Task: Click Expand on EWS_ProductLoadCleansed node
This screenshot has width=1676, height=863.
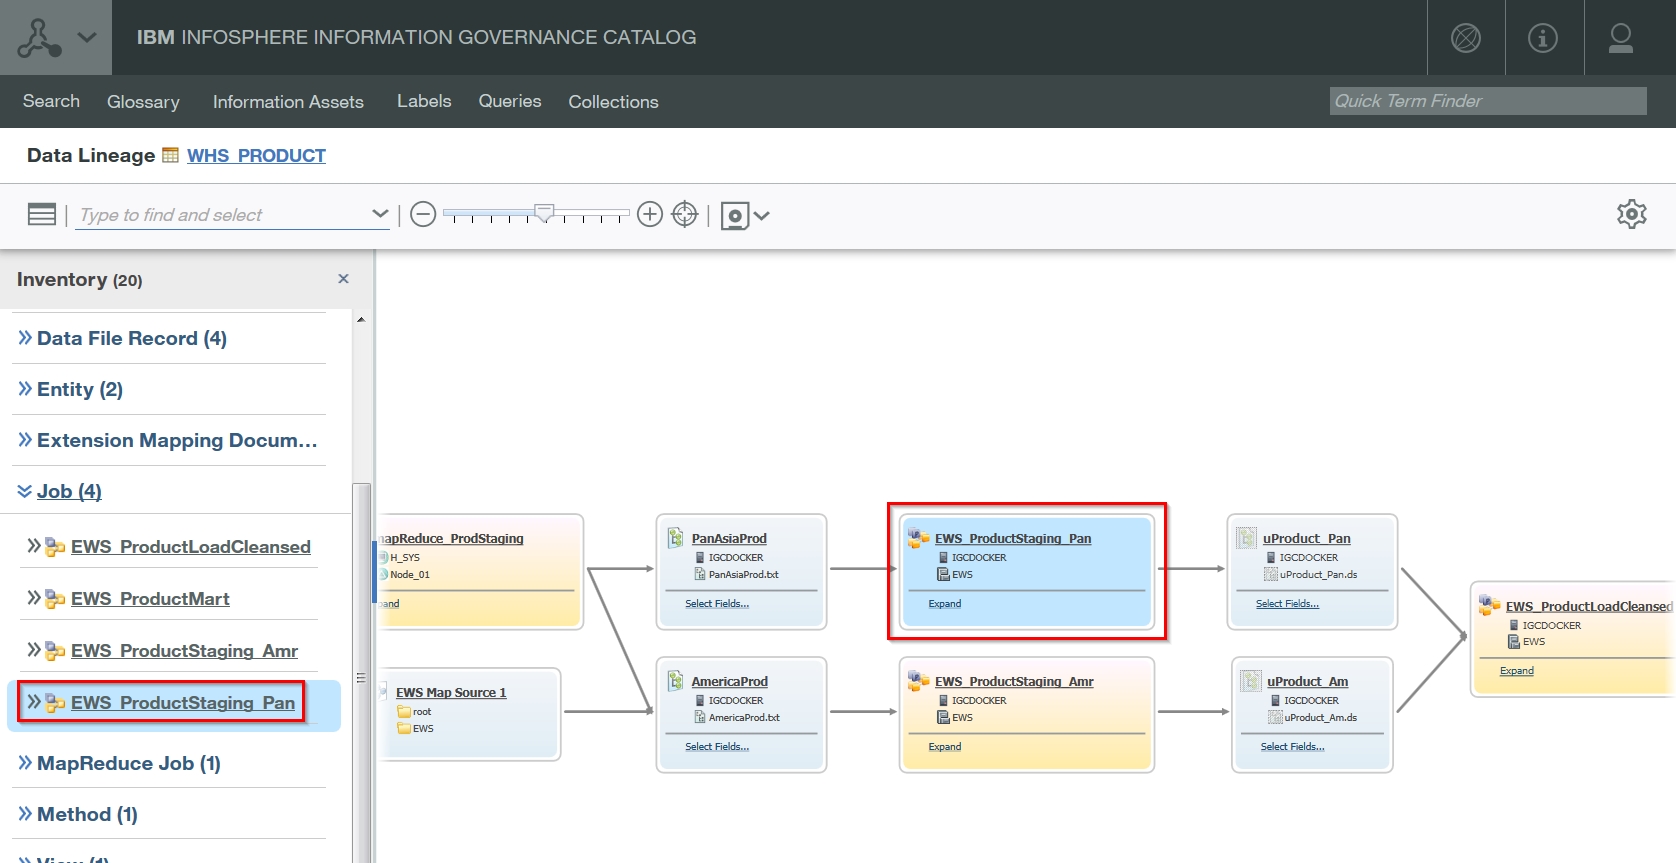Action: click(x=1517, y=671)
